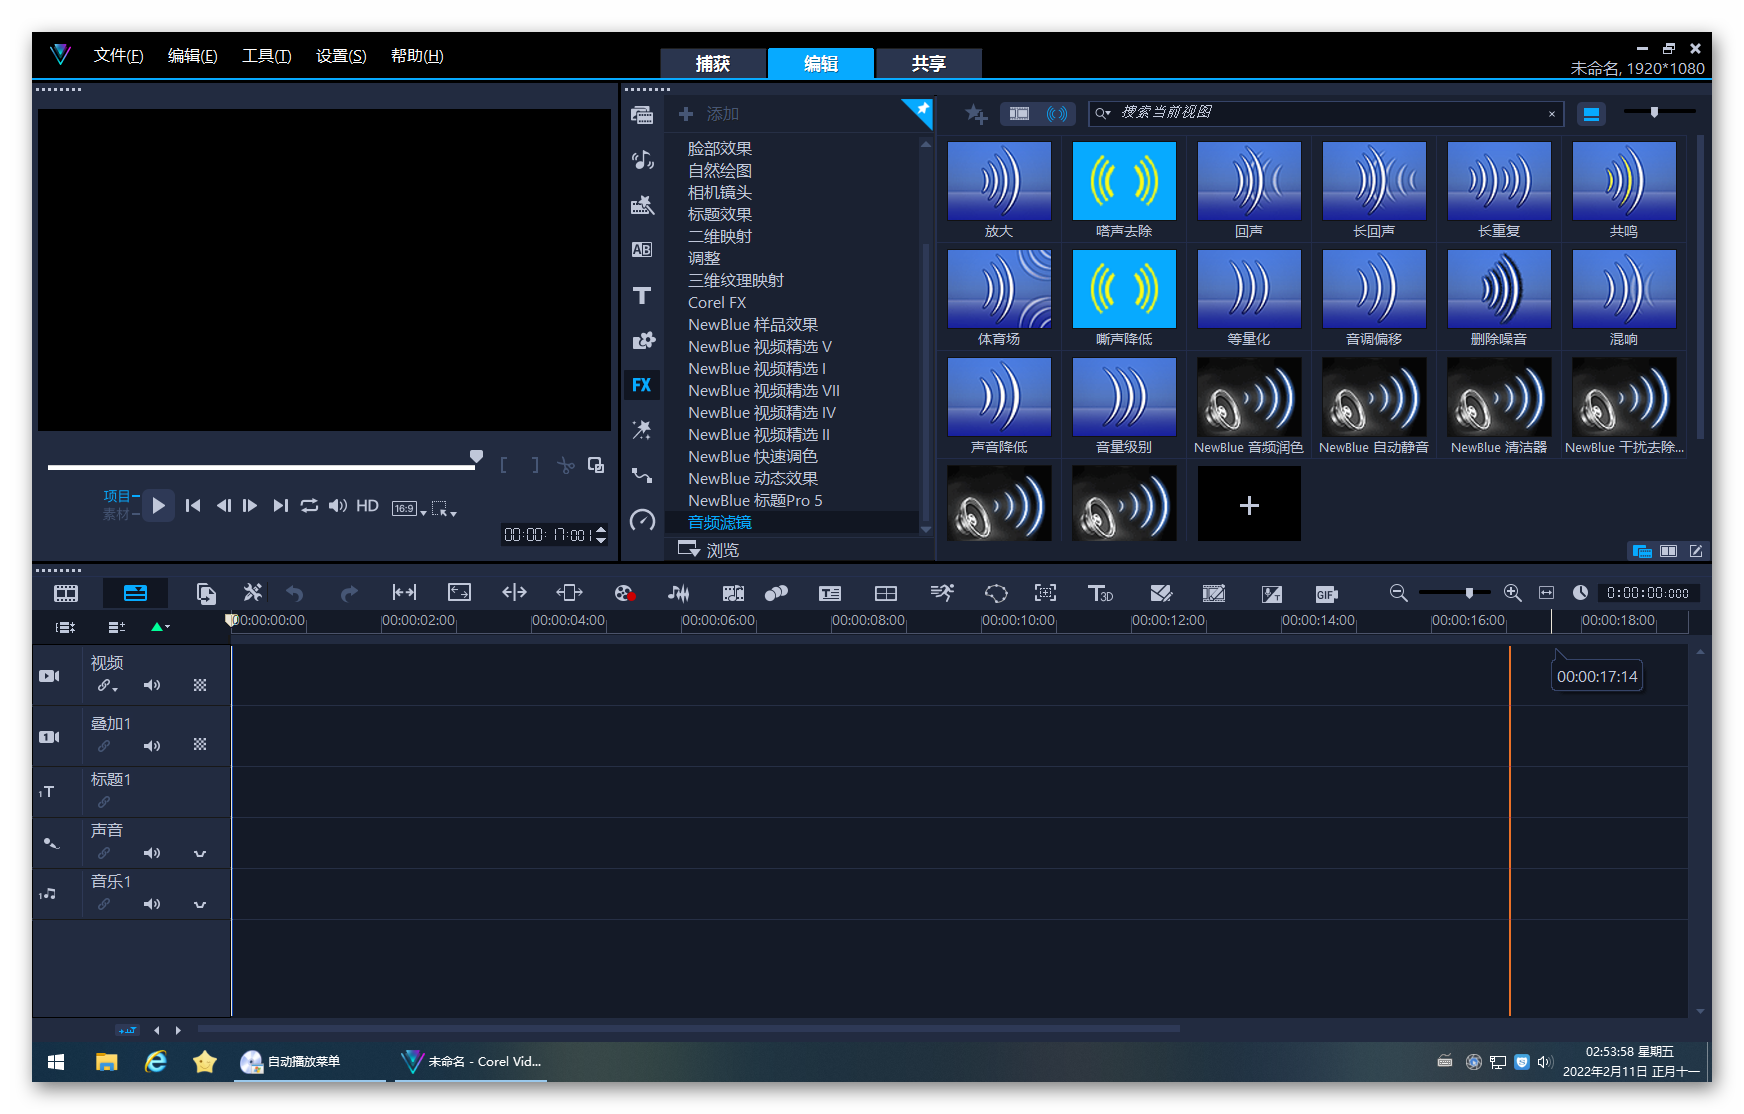
Task: Expand the 音乐1 track chevron
Action: tap(200, 904)
